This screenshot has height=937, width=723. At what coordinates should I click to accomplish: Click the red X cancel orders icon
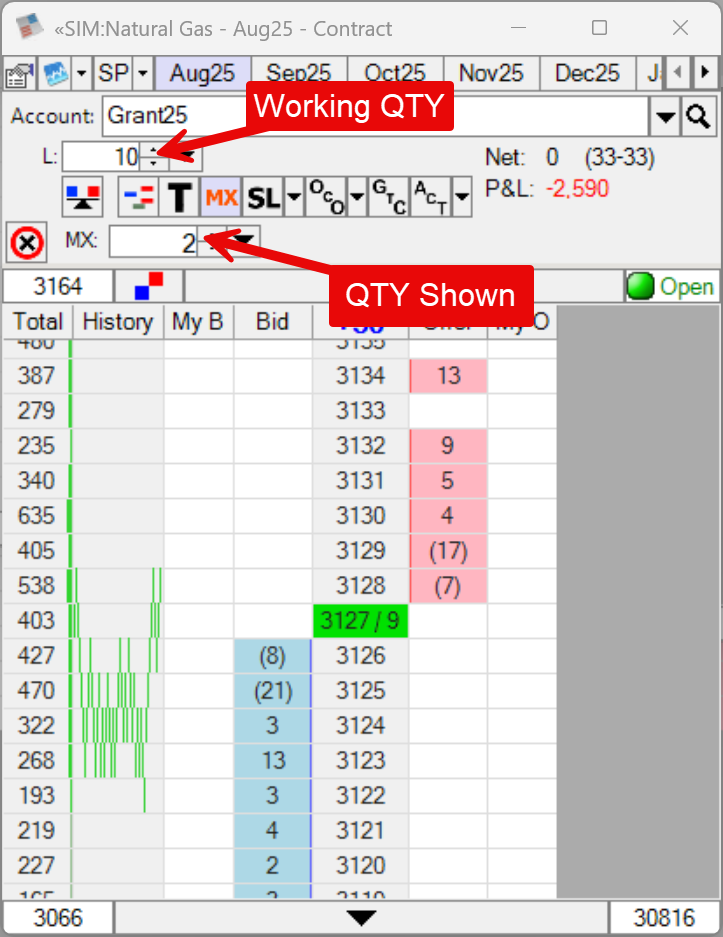[27, 243]
